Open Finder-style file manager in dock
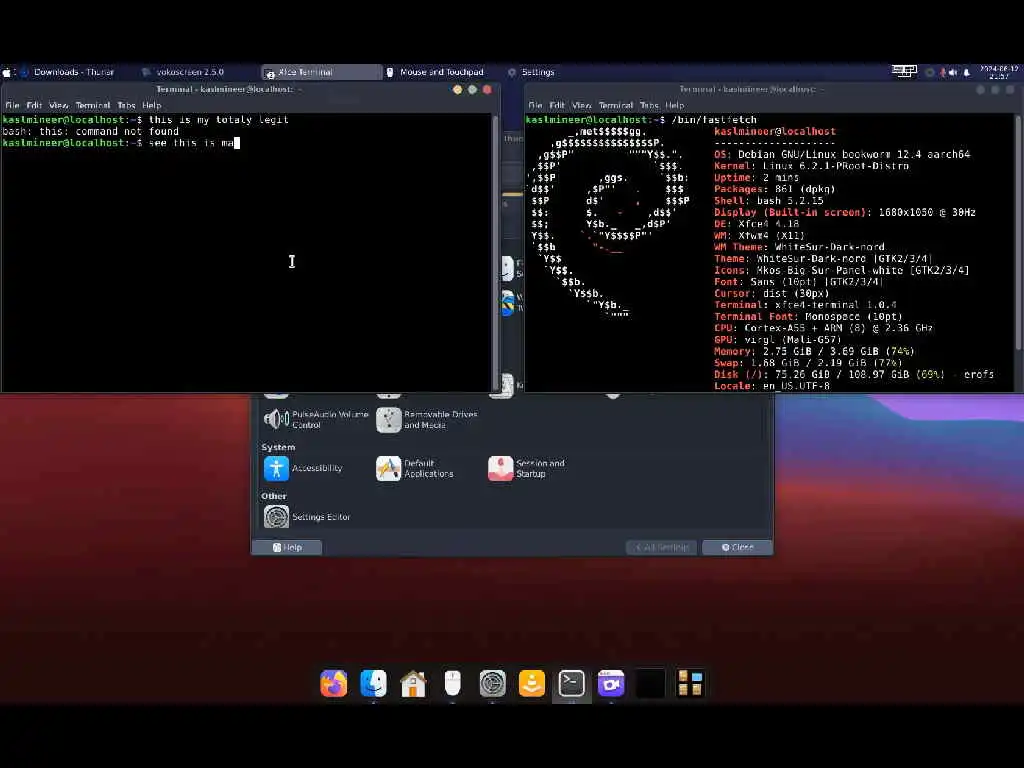 coord(374,683)
